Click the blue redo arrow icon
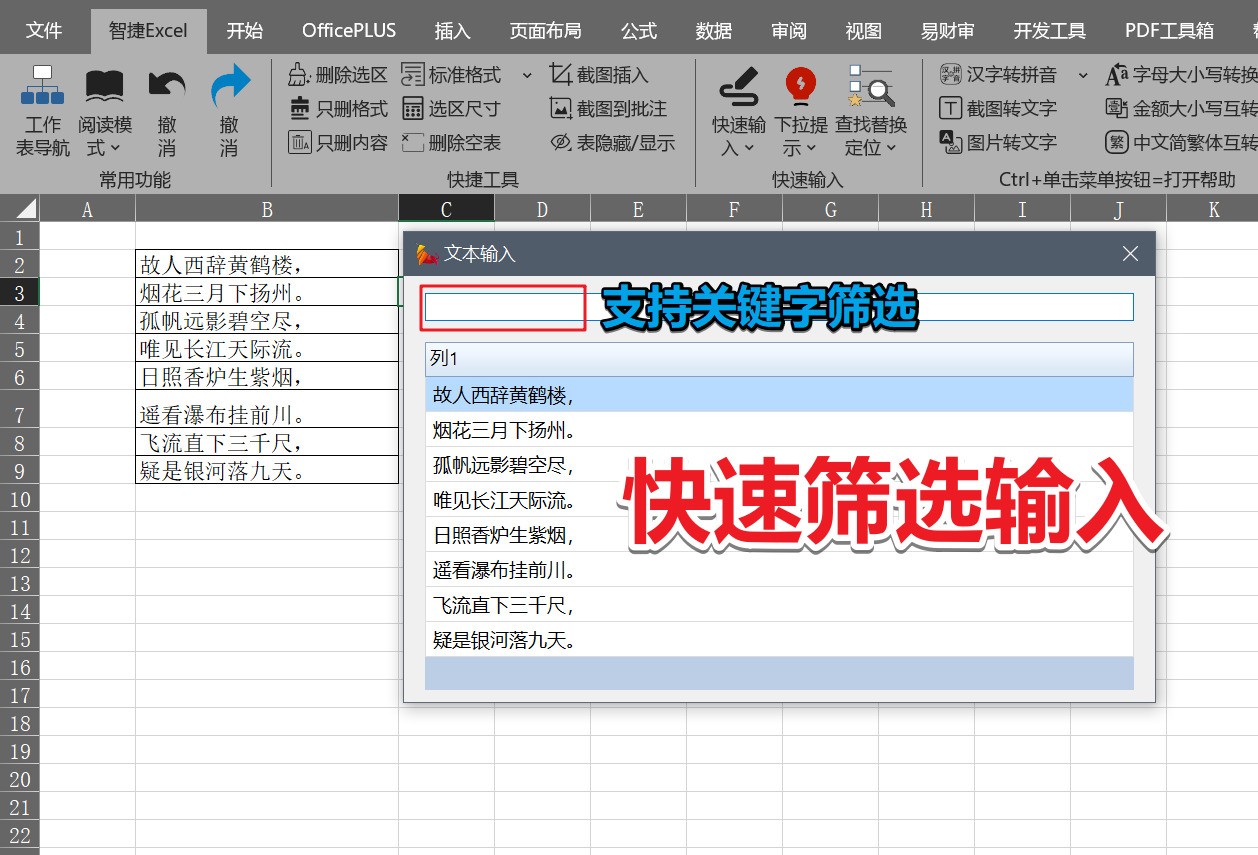The image size is (1258, 855). (229, 87)
